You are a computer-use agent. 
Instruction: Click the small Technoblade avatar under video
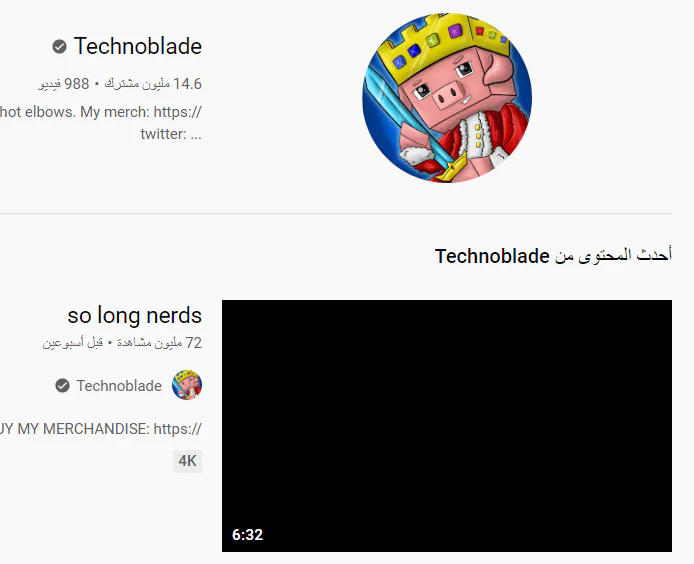(187, 385)
